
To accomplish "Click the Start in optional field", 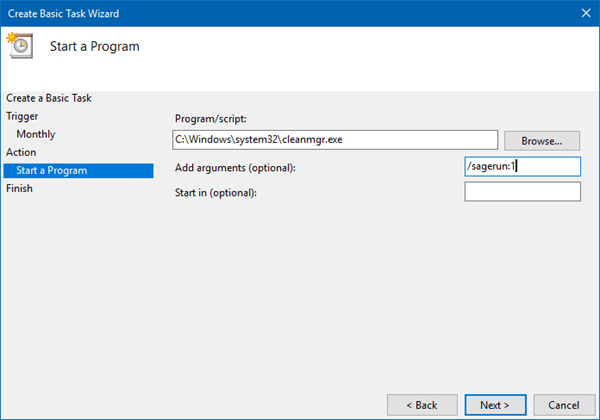I will 522,191.
